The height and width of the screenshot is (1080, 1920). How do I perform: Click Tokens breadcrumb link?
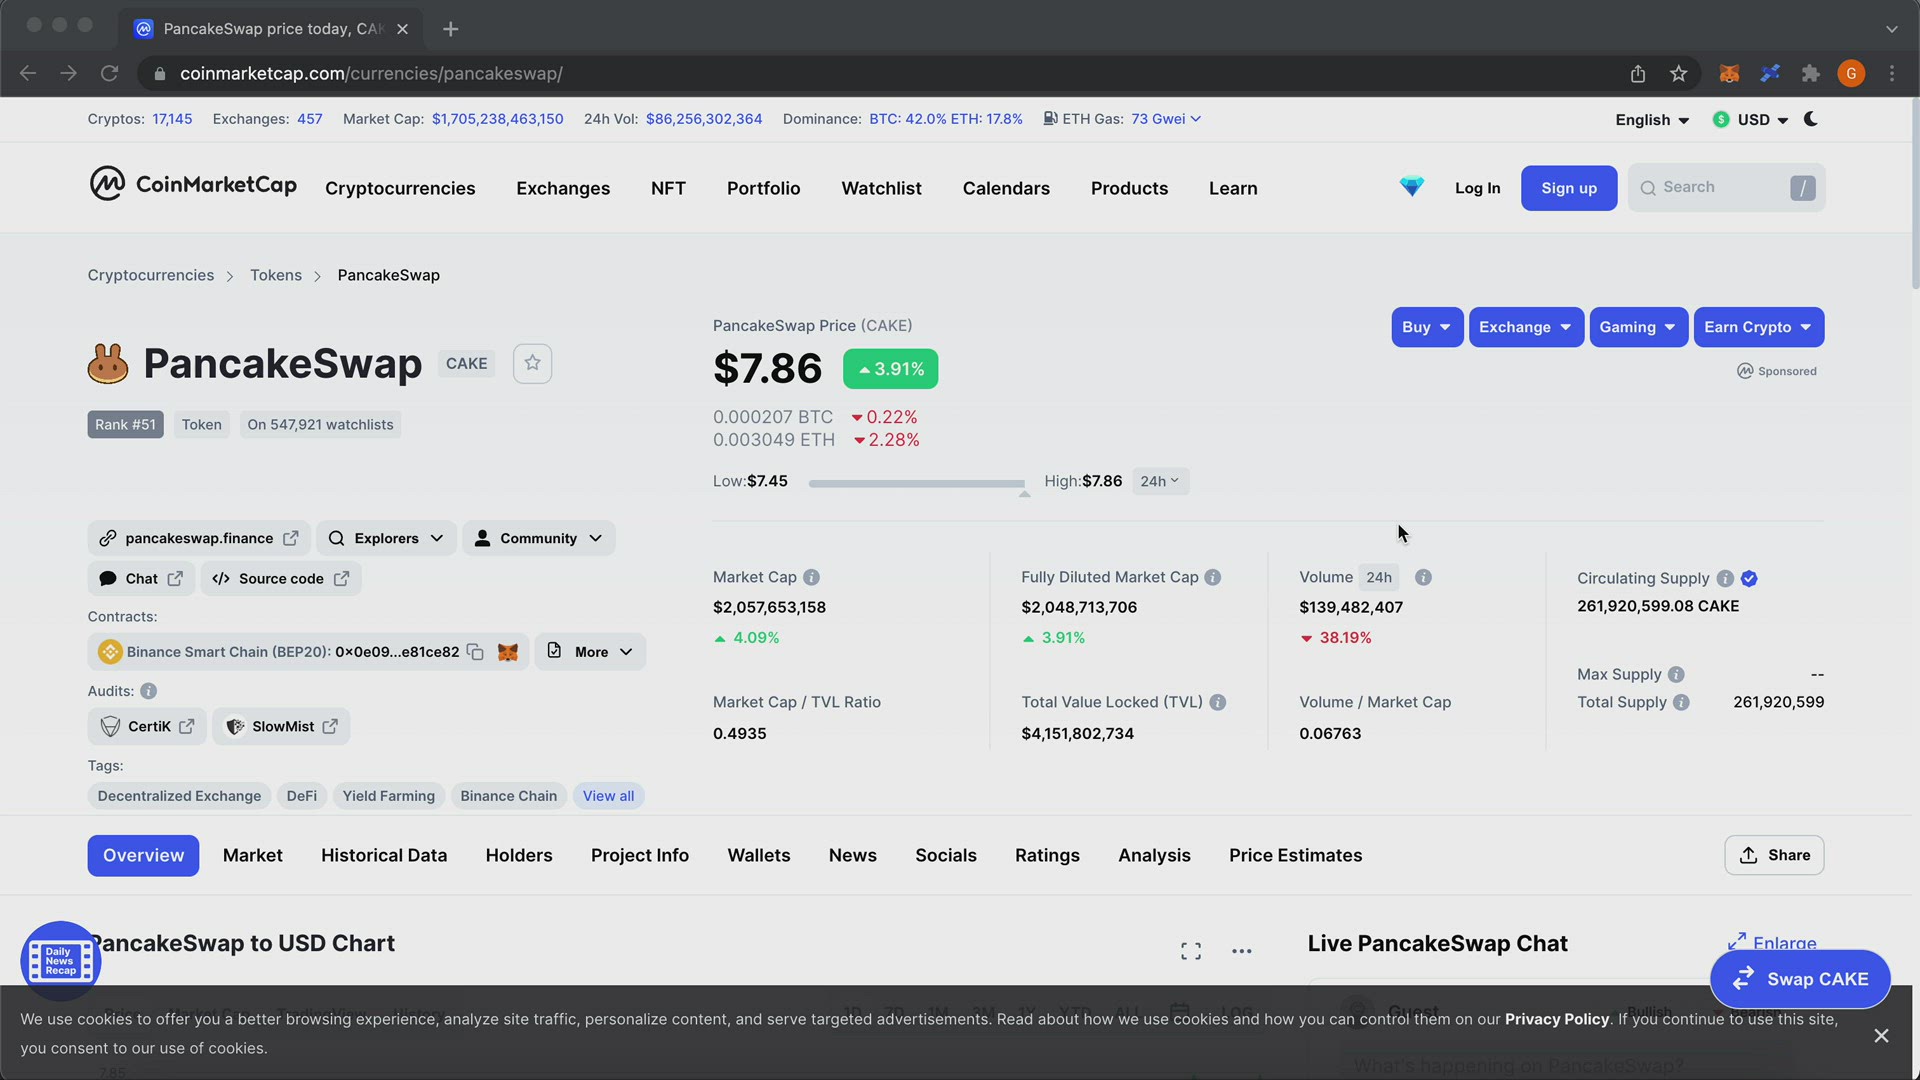[x=276, y=275]
